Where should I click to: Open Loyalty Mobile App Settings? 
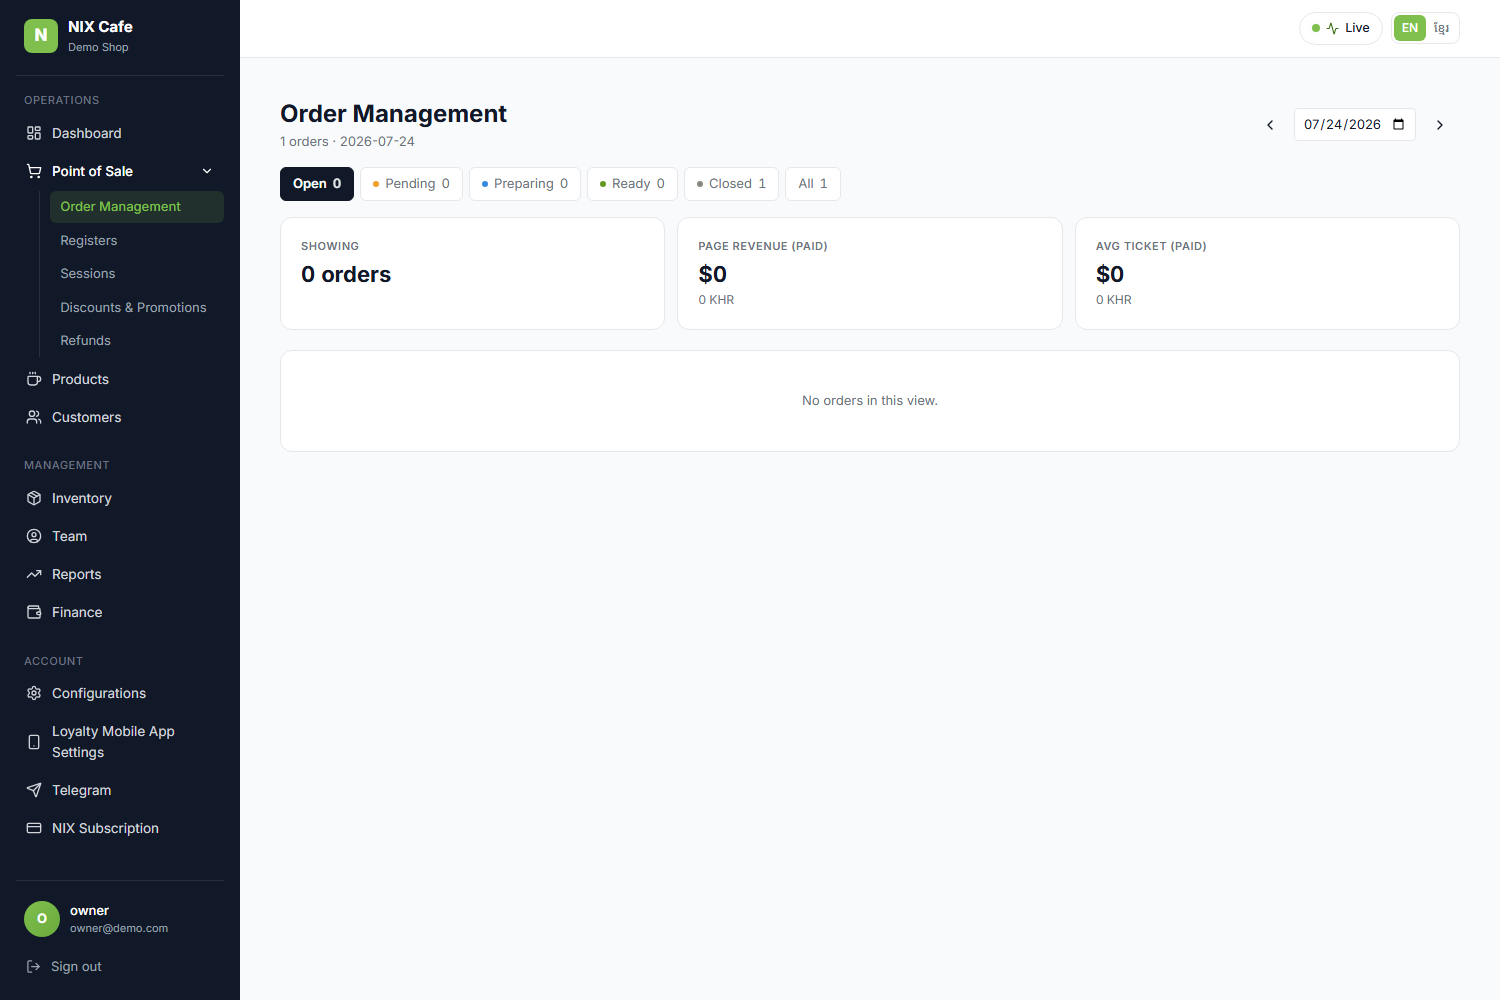coord(120,742)
